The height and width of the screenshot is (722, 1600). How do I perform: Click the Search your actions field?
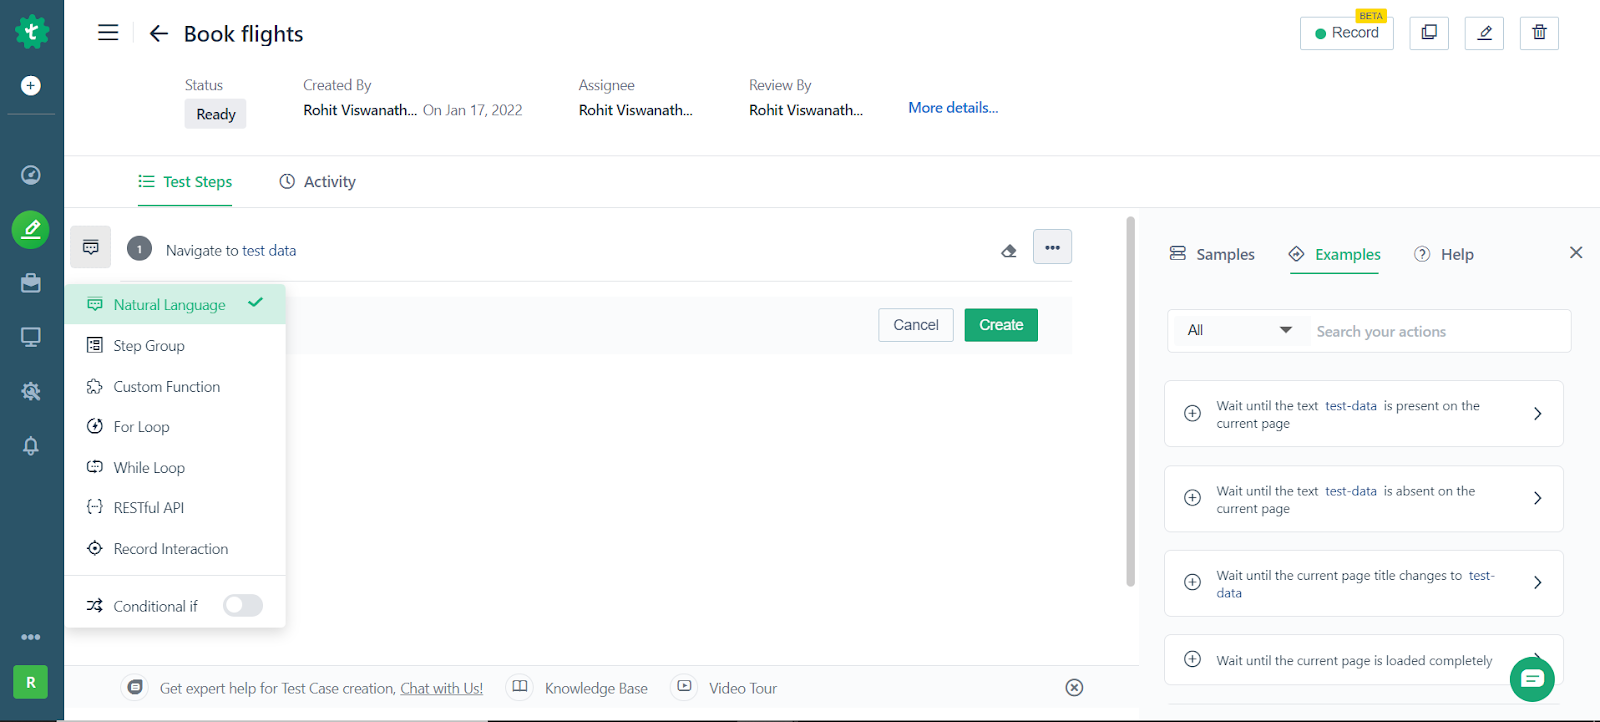click(1440, 331)
